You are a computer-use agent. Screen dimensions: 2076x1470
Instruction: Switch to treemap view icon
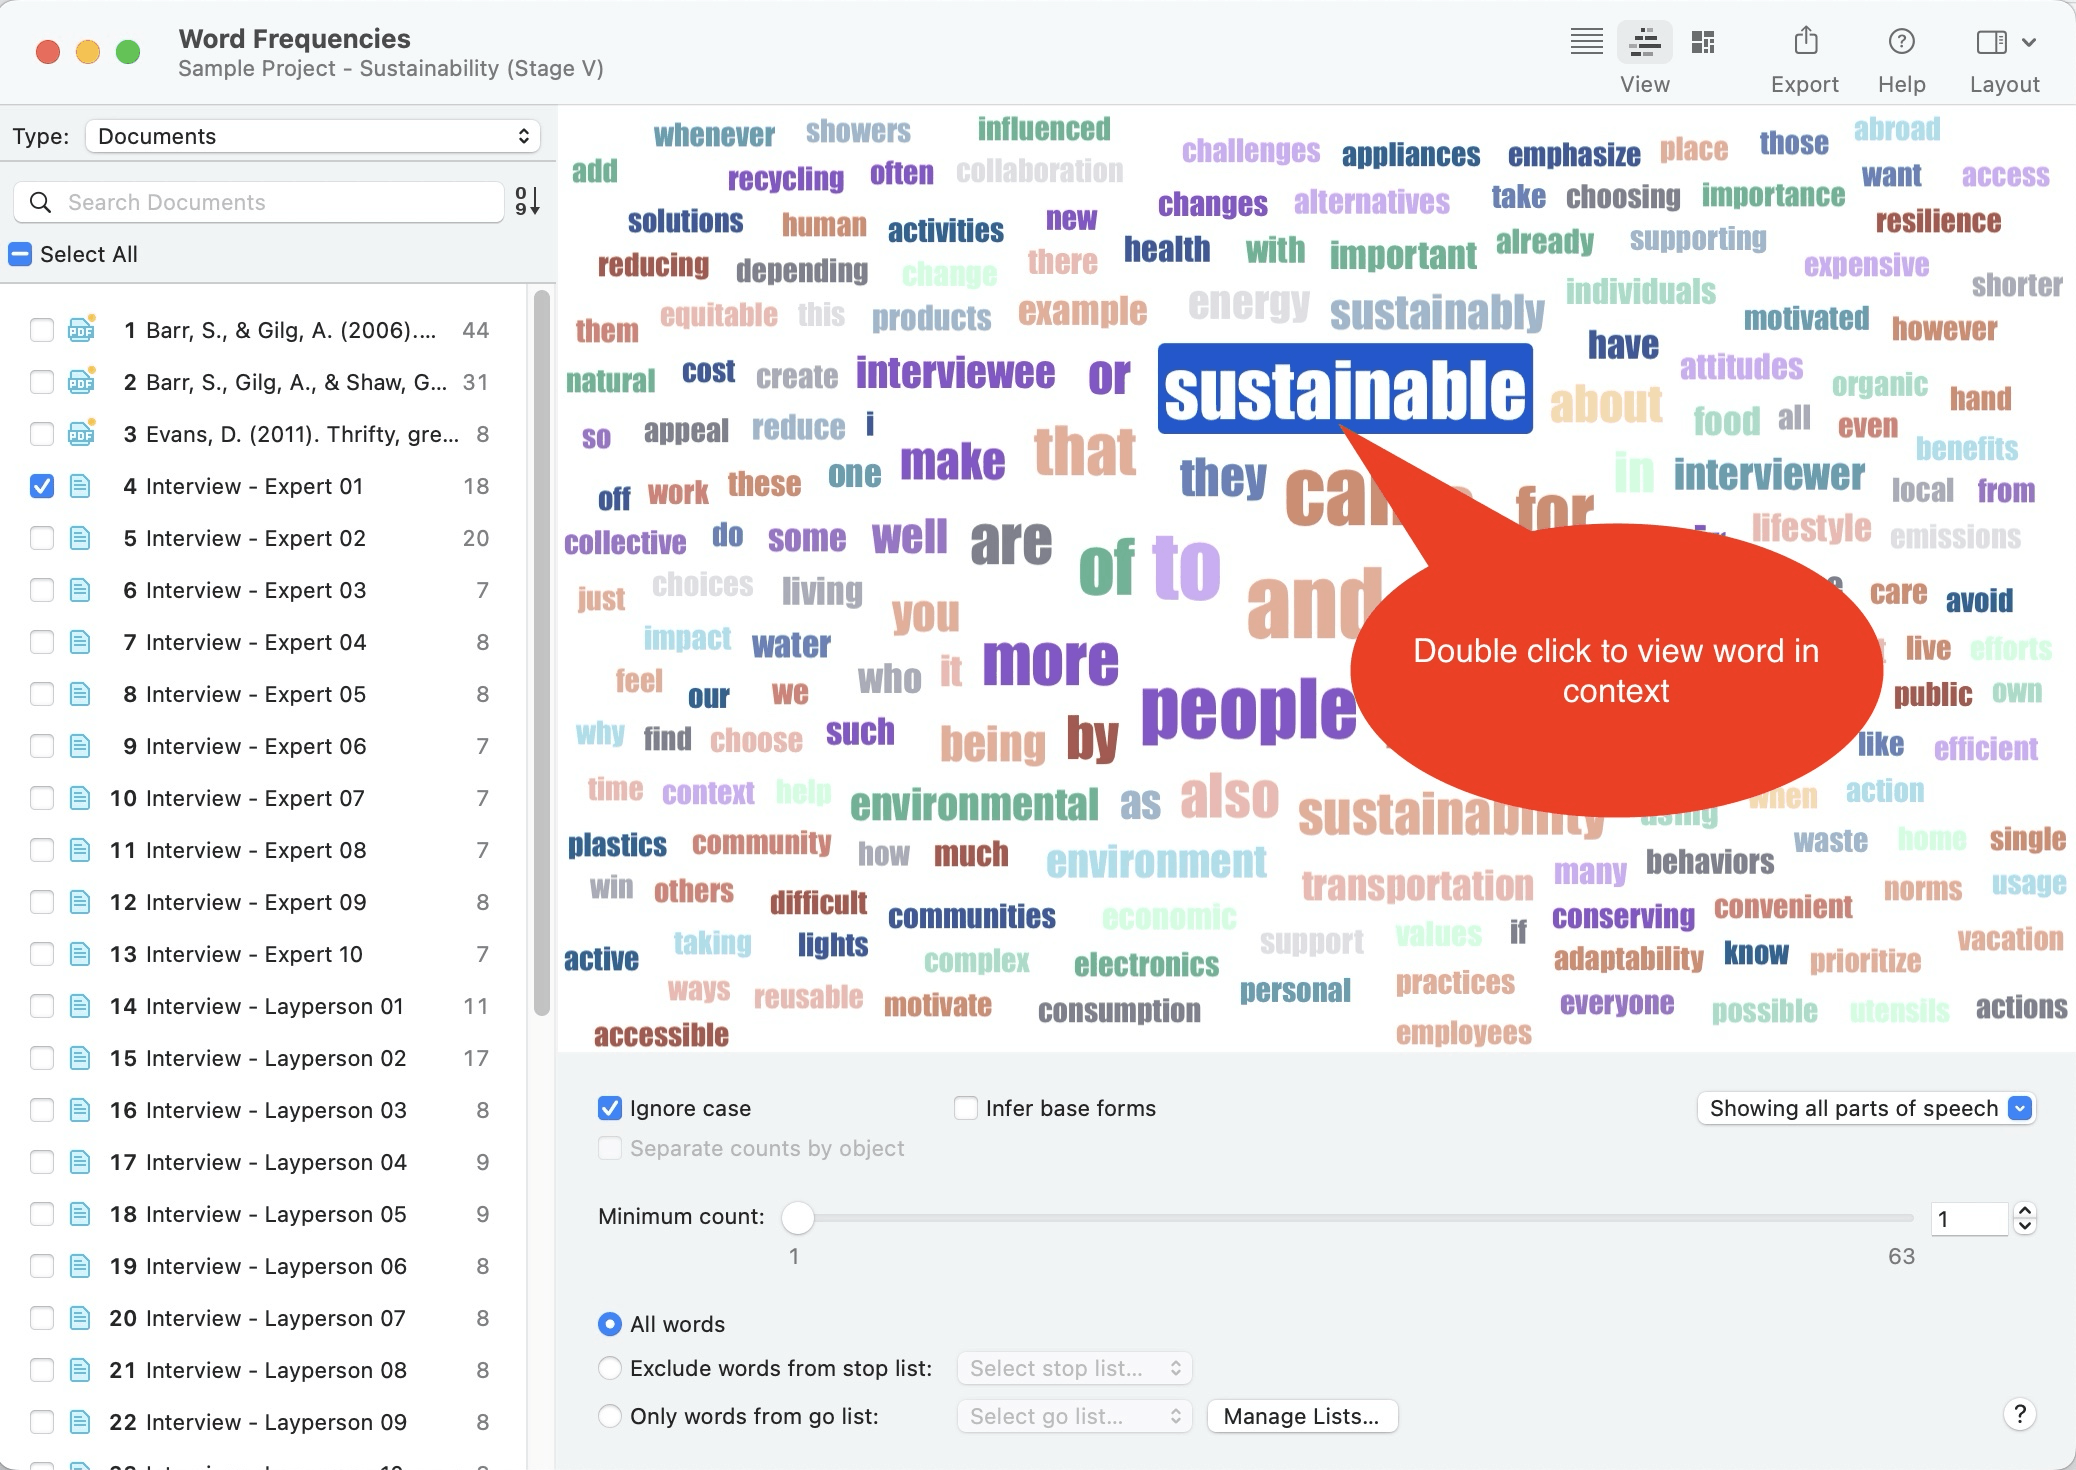tap(1702, 42)
